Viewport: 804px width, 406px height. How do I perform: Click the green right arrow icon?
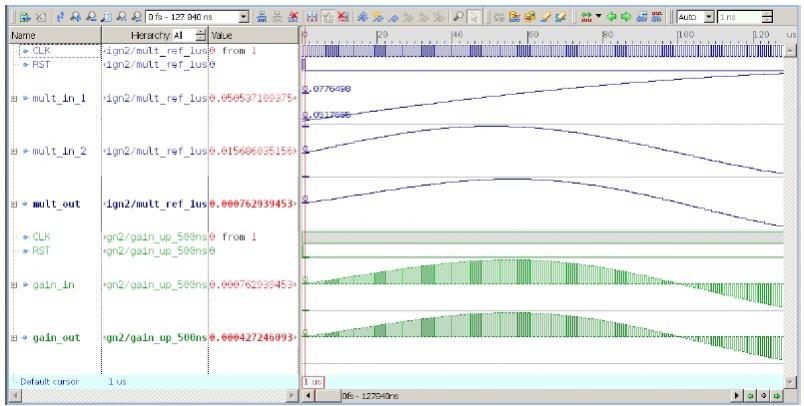626,17
